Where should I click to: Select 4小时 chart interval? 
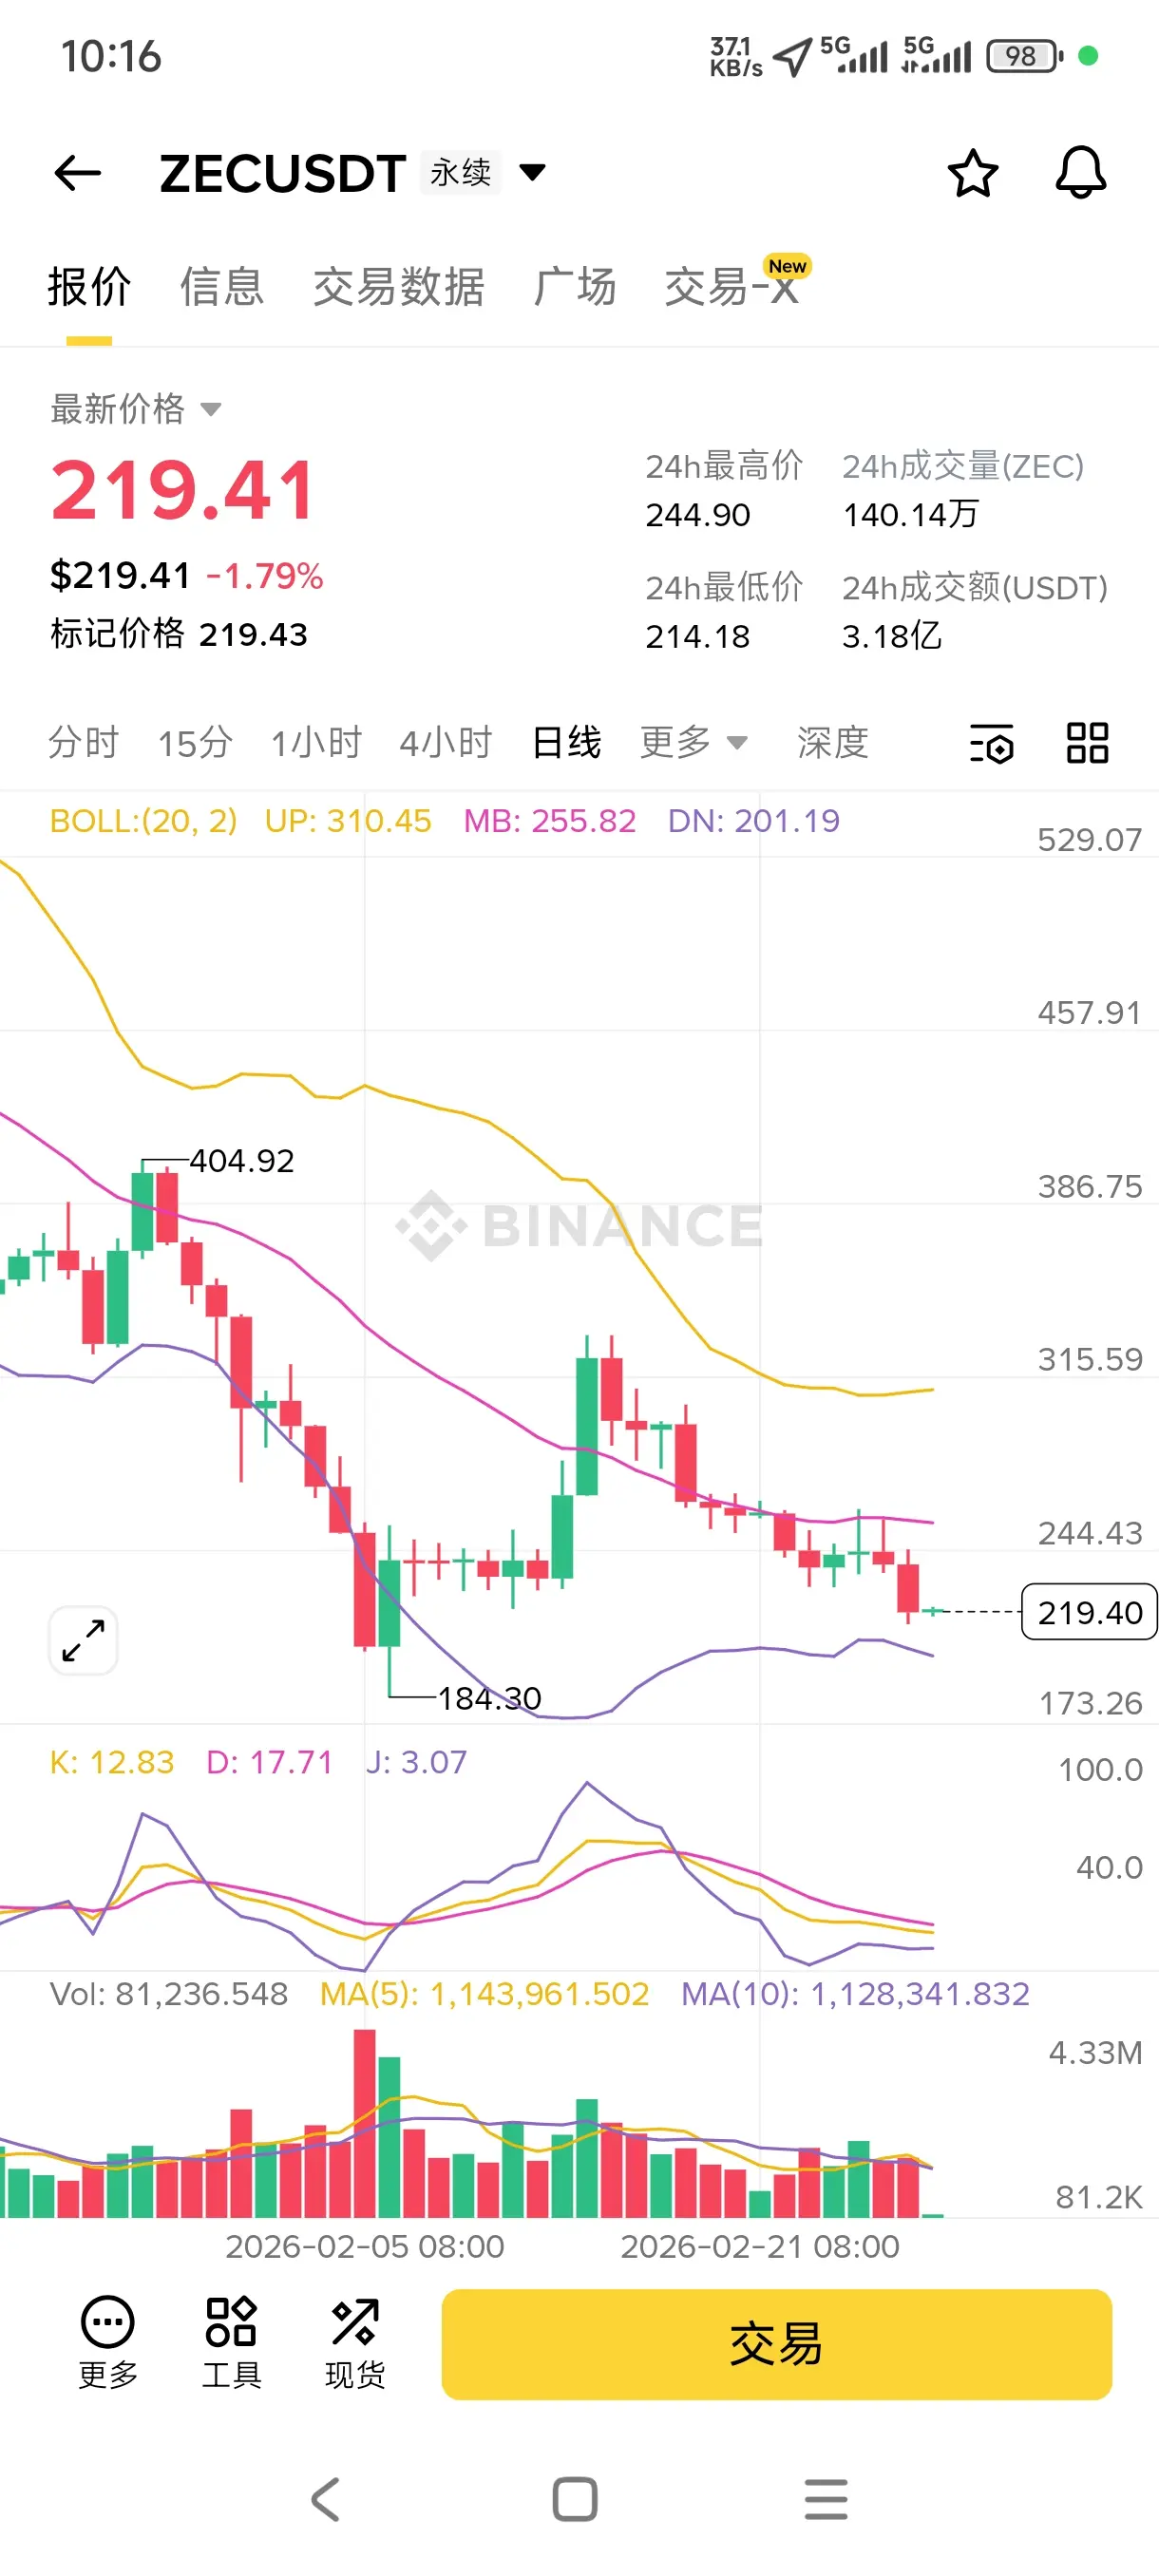pos(446,742)
